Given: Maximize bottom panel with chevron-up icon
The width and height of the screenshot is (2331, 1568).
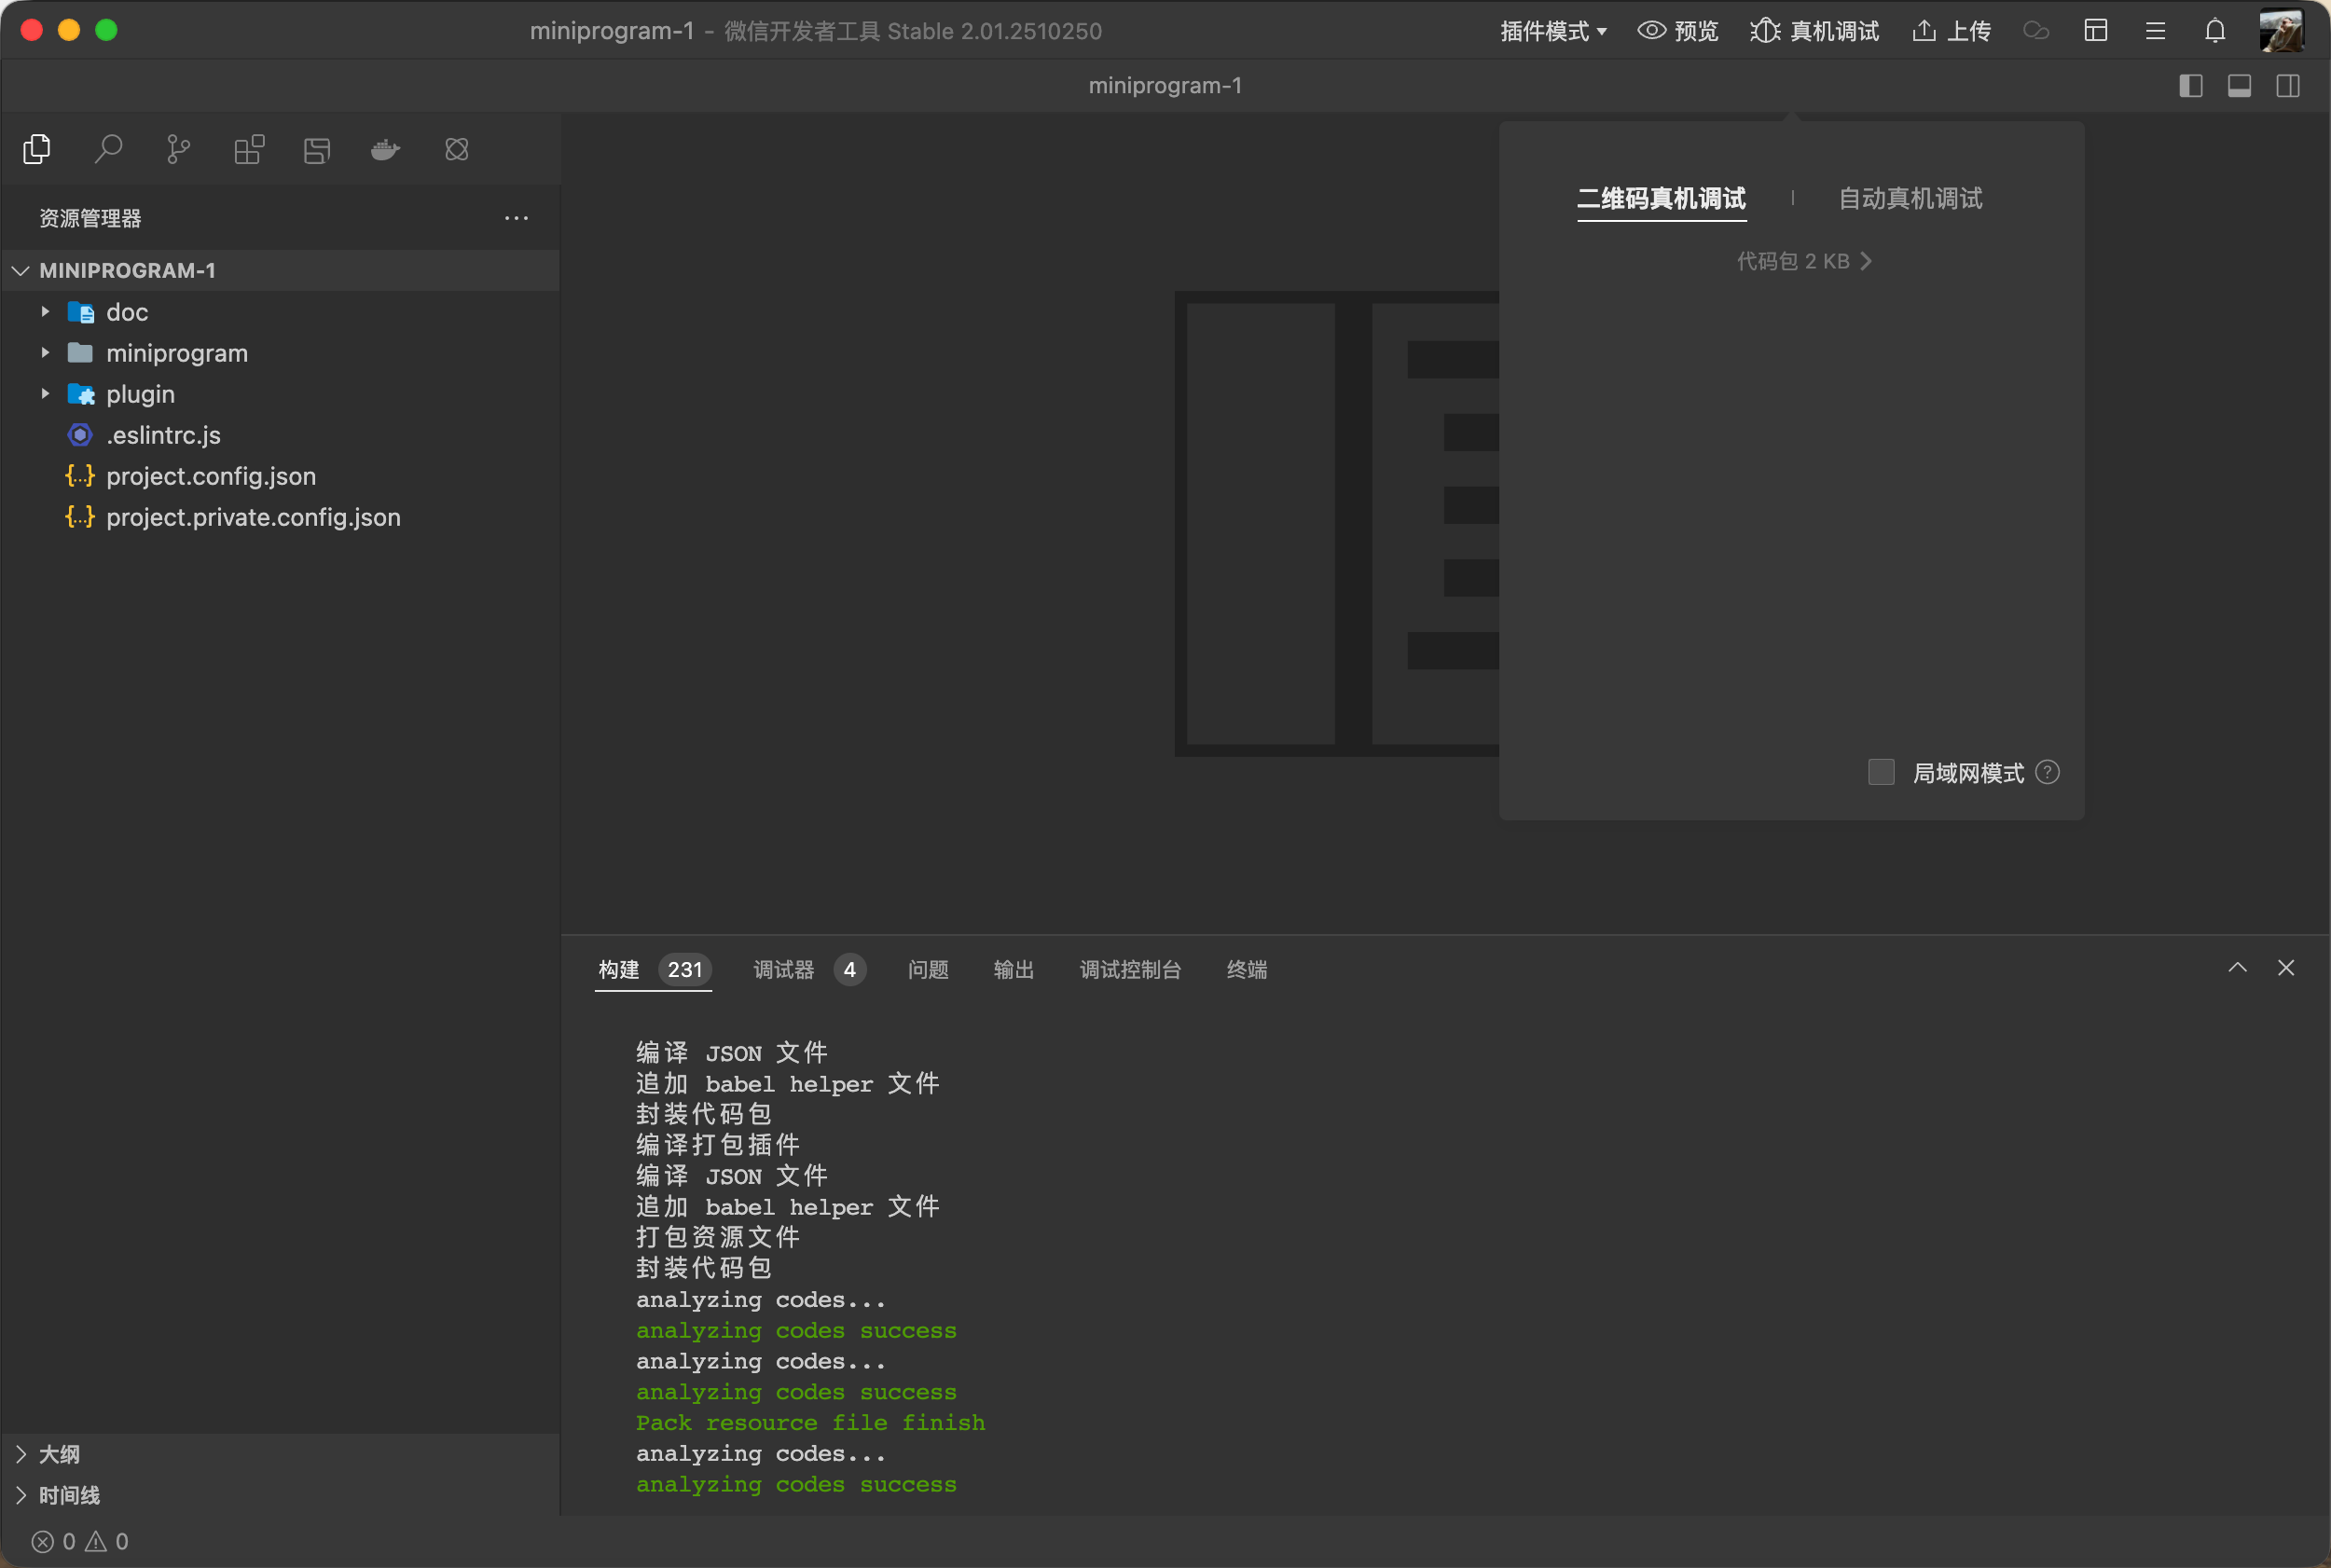Looking at the screenshot, I should [x=2237, y=968].
